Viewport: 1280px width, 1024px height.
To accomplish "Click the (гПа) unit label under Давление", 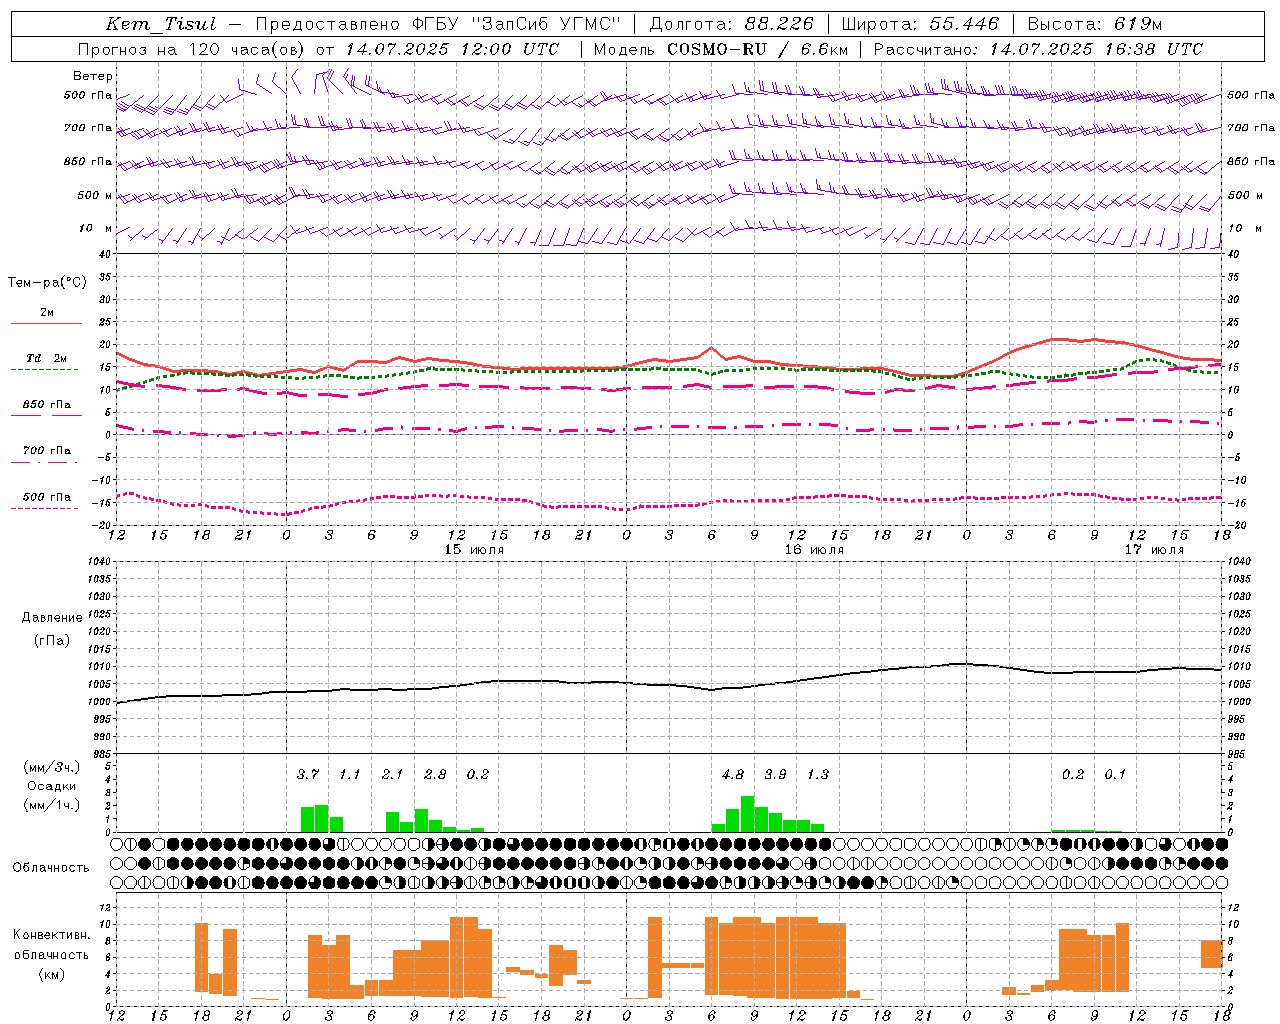I will (x=52, y=641).
